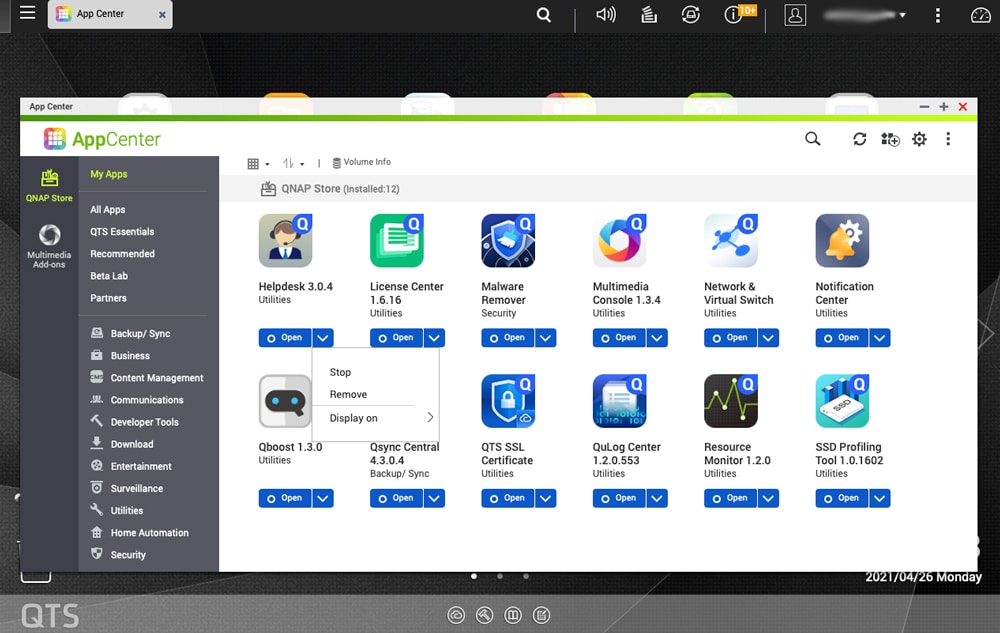Select QTS Essentials category
This screenshot has width=1000, height=633.
click(x=122, y=232)
